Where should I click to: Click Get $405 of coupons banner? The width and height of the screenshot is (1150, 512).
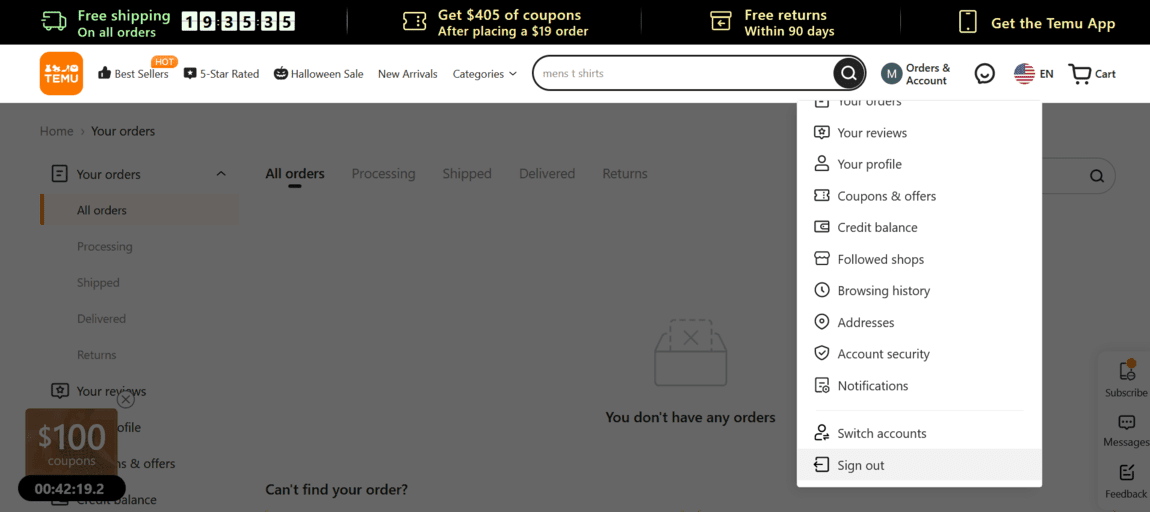click(496, 22)
